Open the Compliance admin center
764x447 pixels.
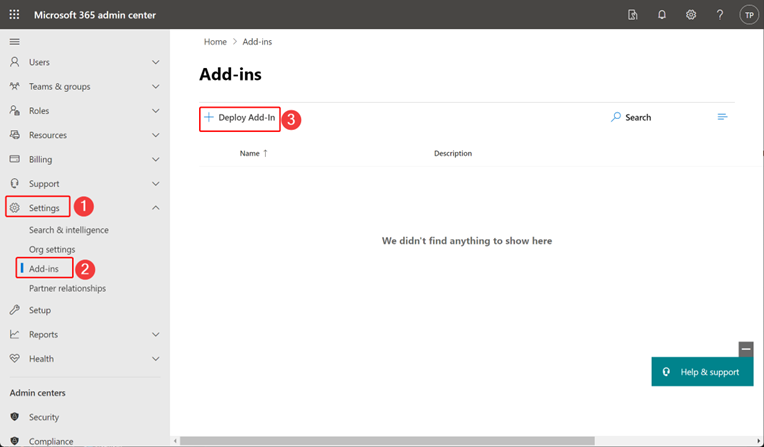coord(51,441)
